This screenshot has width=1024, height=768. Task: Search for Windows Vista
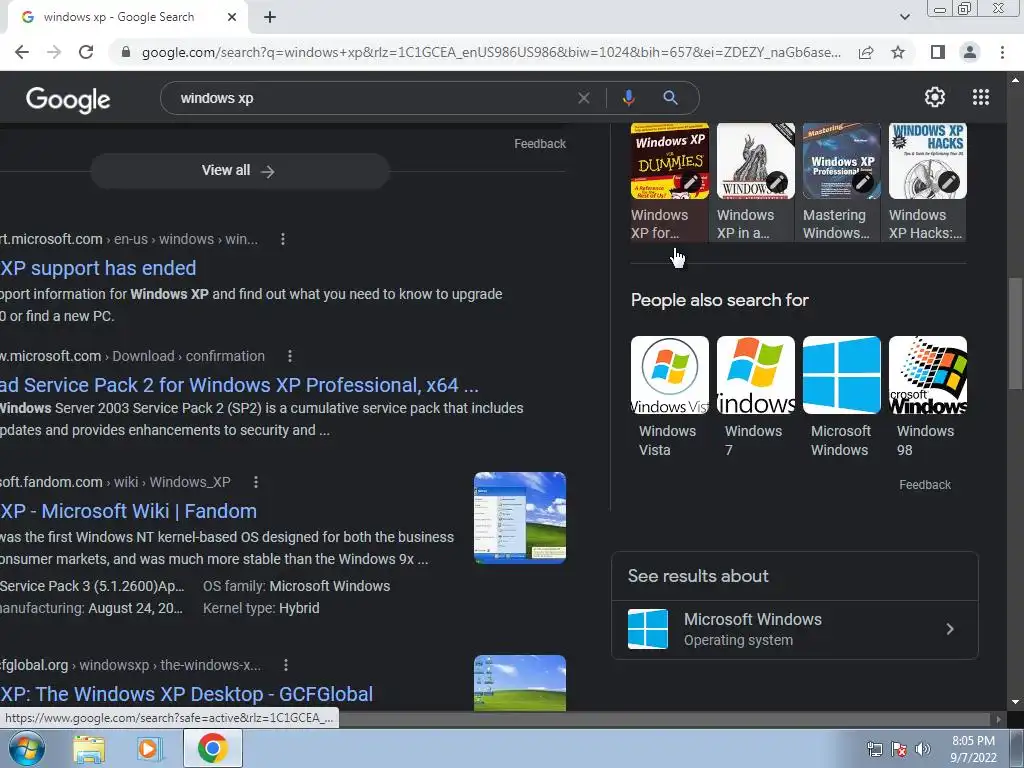click(669, 398)
